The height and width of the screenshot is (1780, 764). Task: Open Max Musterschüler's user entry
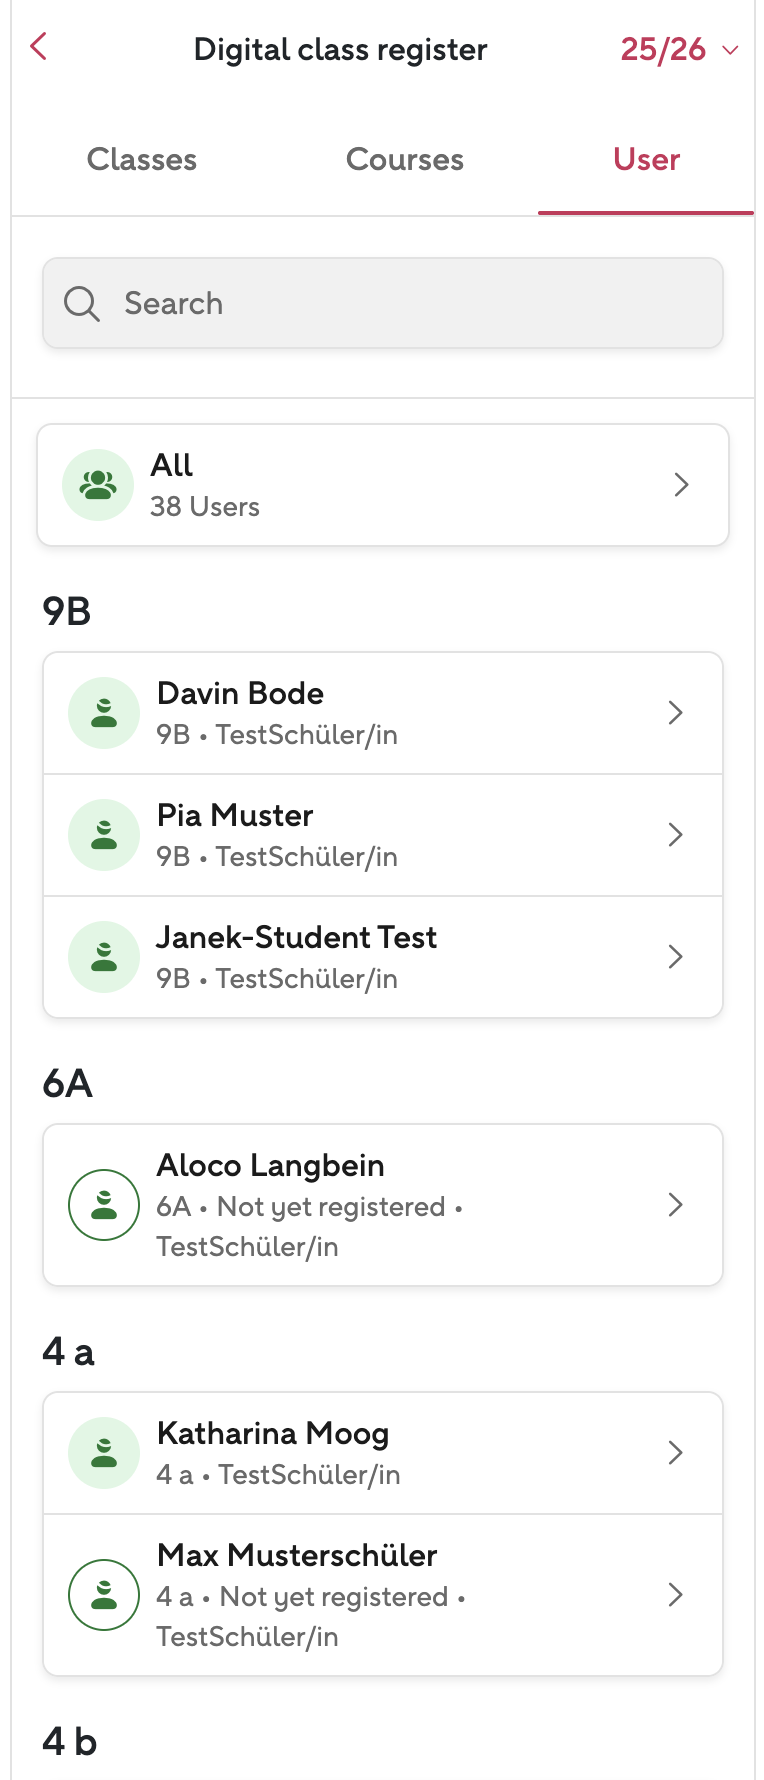point(380,1595)
